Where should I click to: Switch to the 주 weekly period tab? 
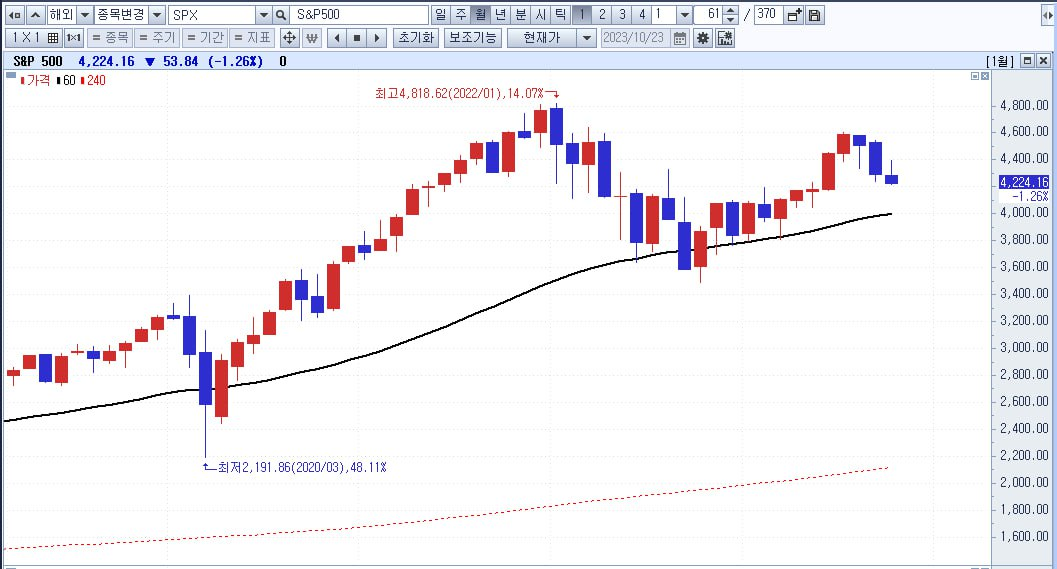coord(460,15)
